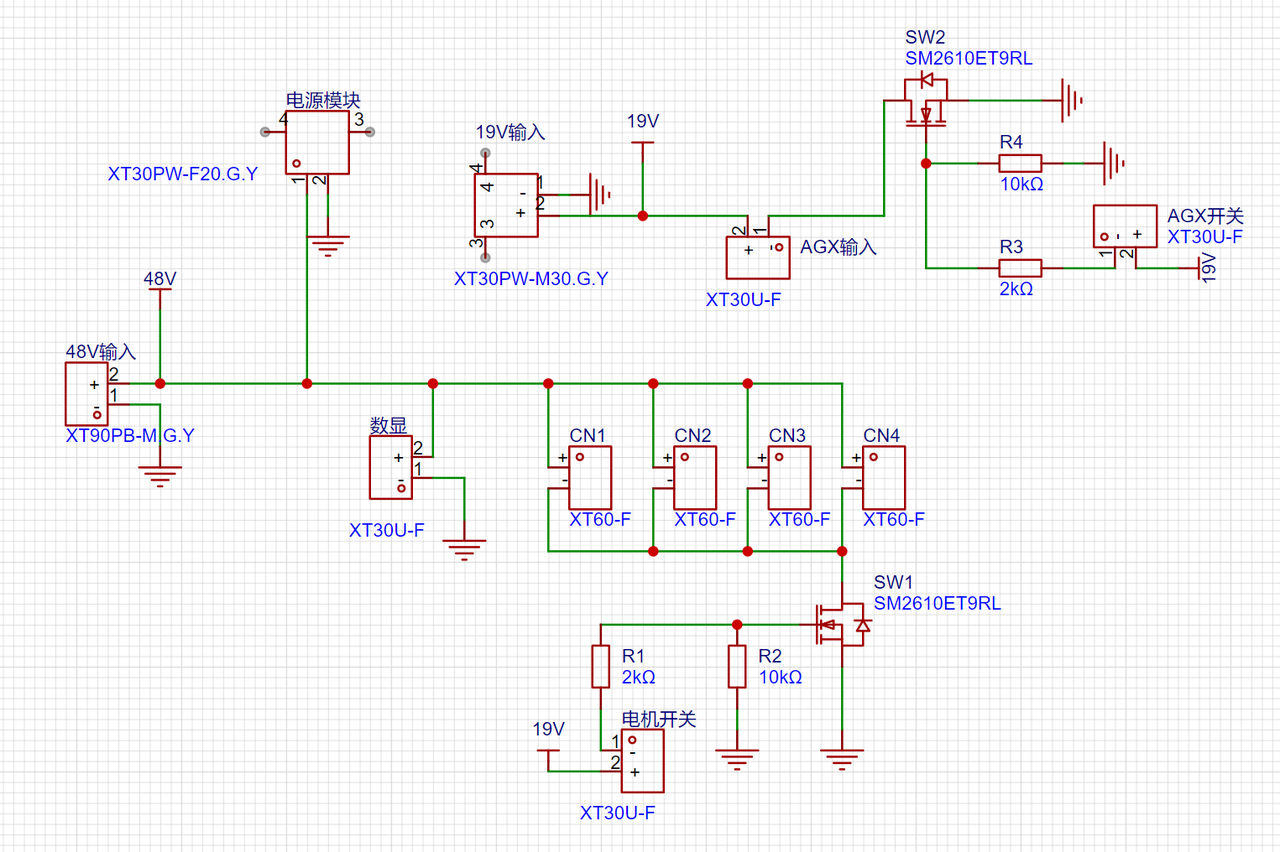Select the CN2 connector box
This screenshot has width=1280, height=852.
point(695,478)
